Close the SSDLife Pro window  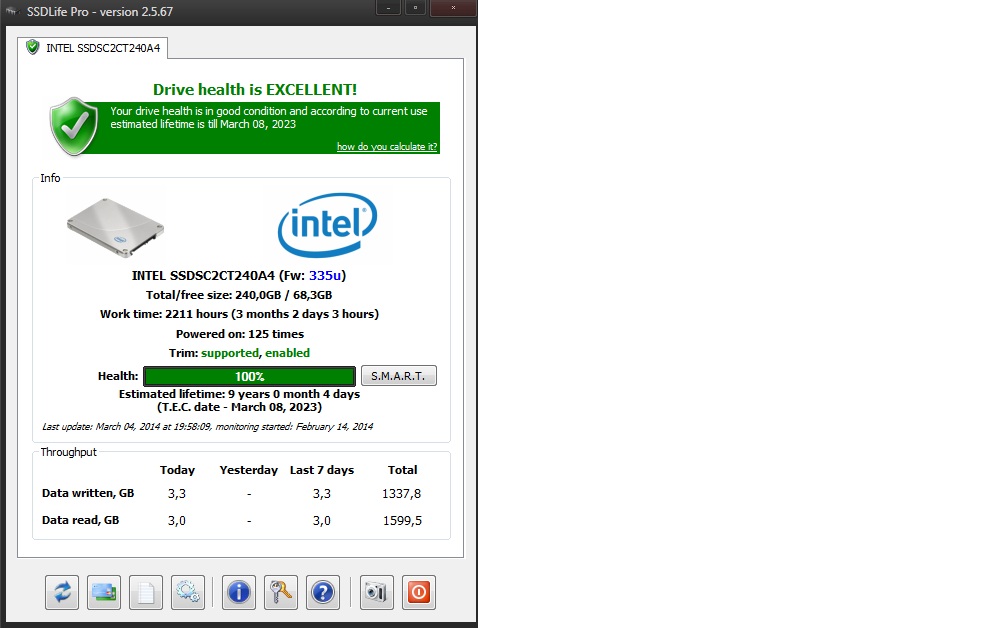[x=453, y=6]
